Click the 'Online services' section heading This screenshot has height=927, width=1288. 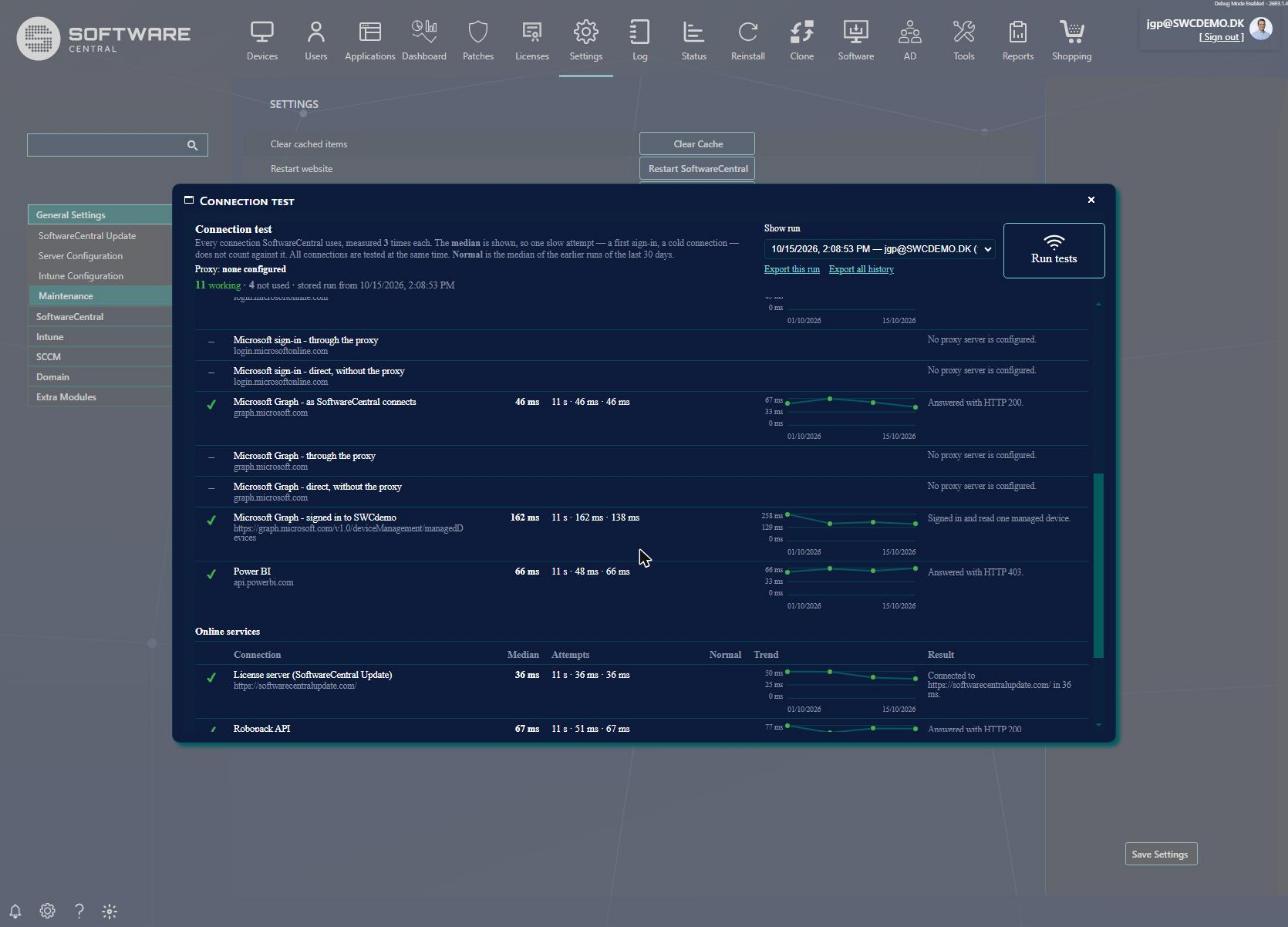pyautogui.click(x=227, y=632)
